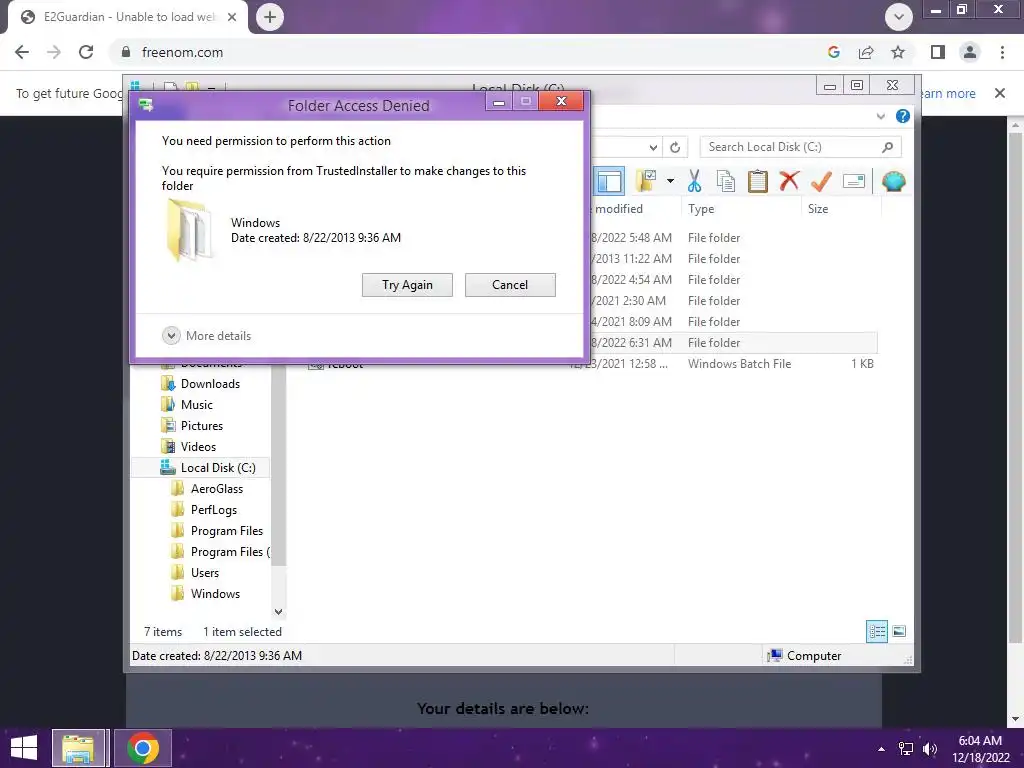Screen dimensions: 1024x768
Task: Click the Windows Start button
Action: pyautogui.click(x=24, y=748)
